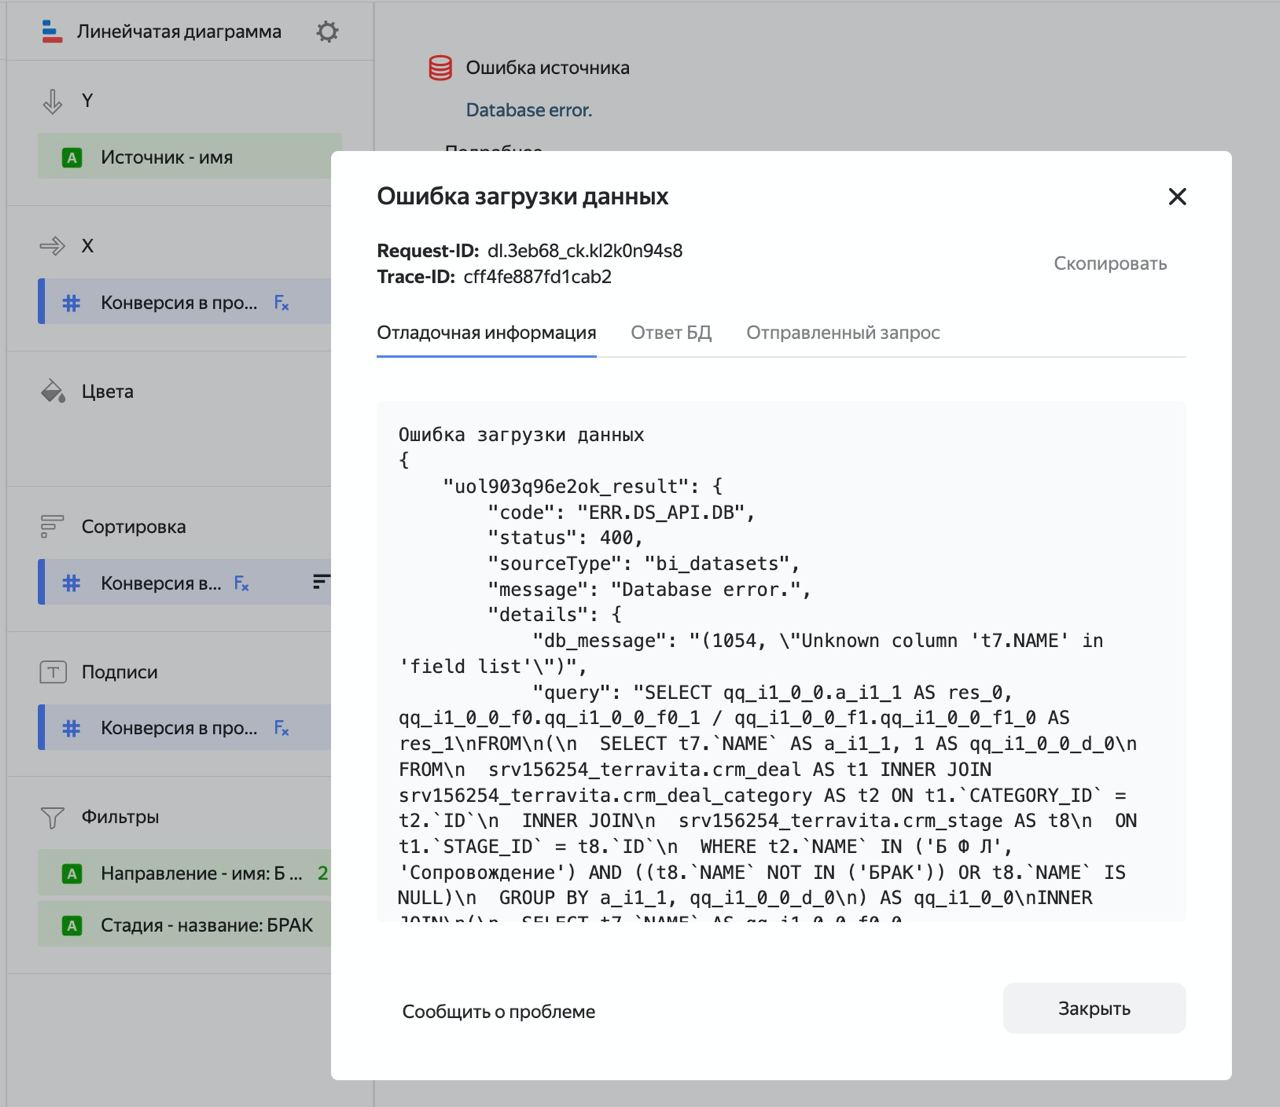Viewport: 1280px width, 1107px height.
Task: Click the Sorting section icon
Action: coord(52,526)
